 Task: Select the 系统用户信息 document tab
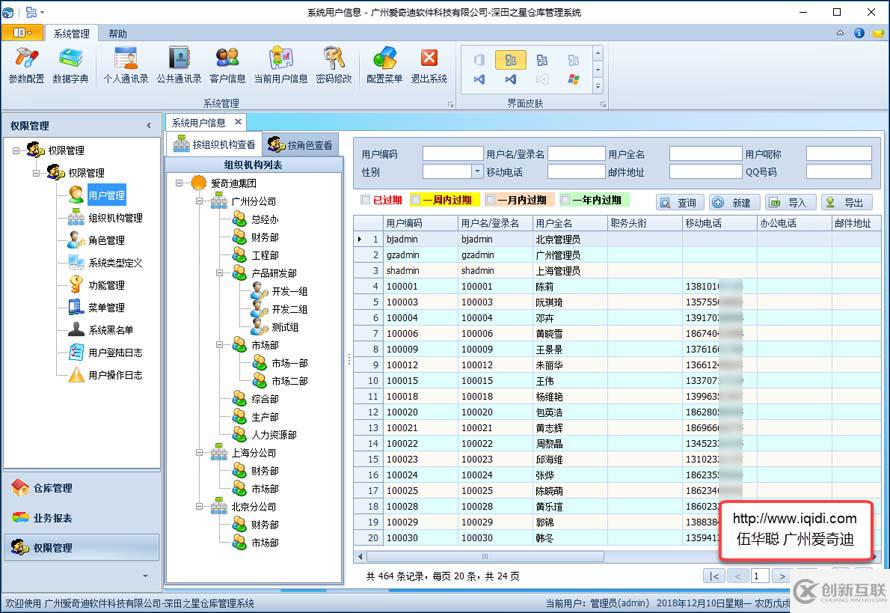(x=199, y=123)
